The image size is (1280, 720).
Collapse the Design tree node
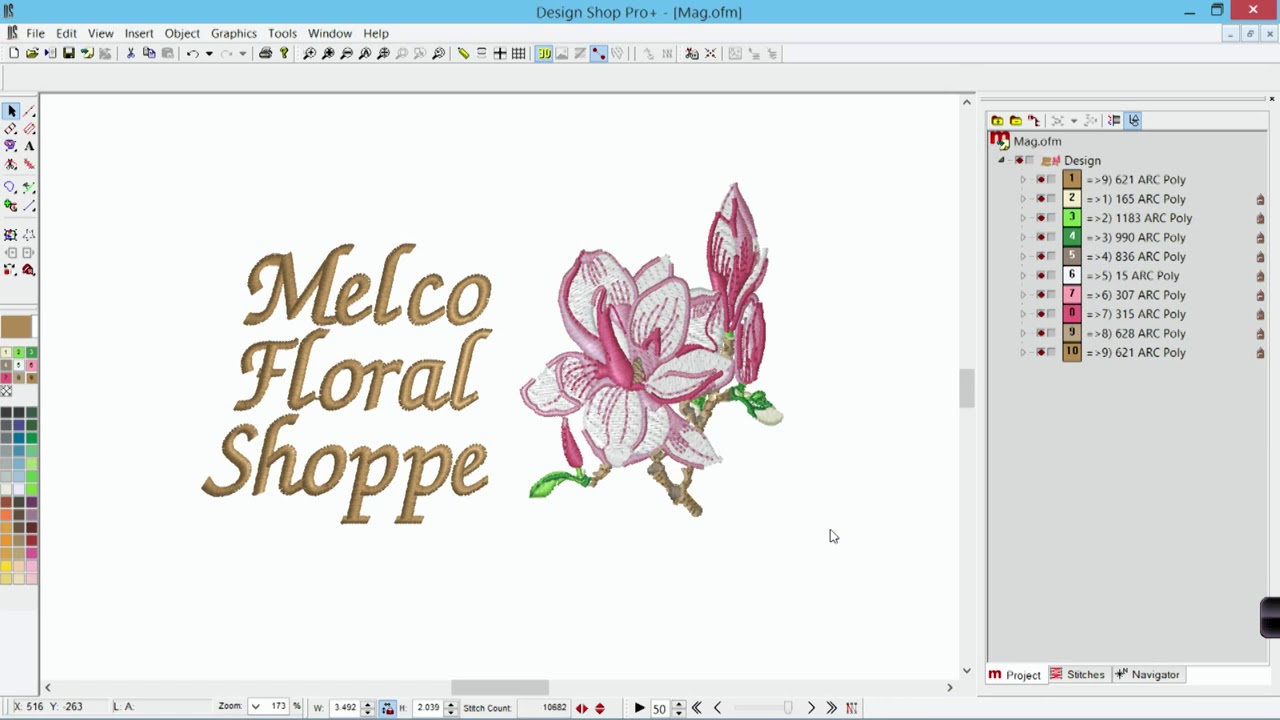[1002, 160]
